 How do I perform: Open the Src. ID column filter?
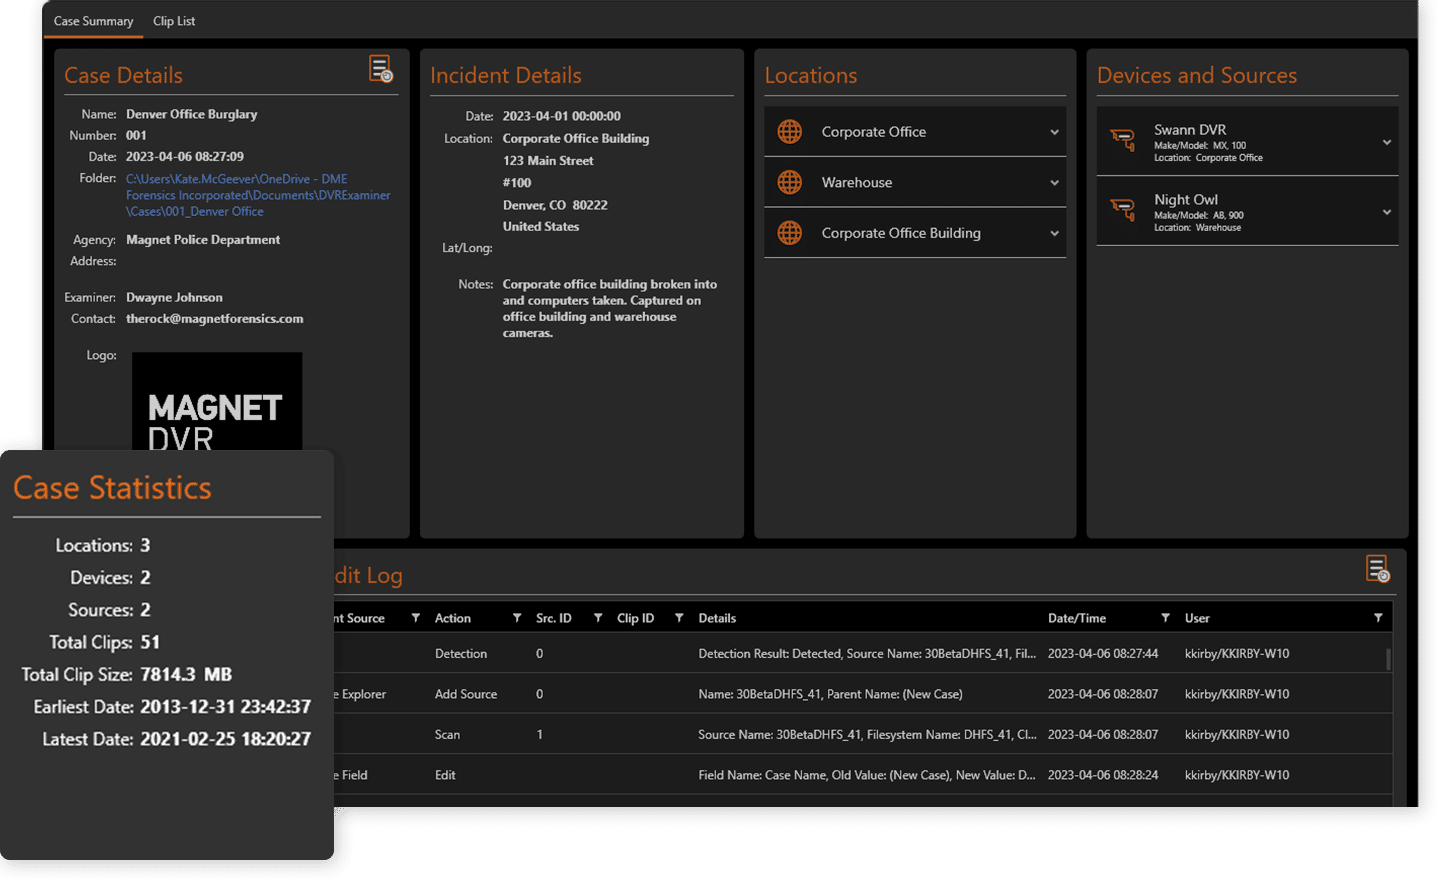598,618
